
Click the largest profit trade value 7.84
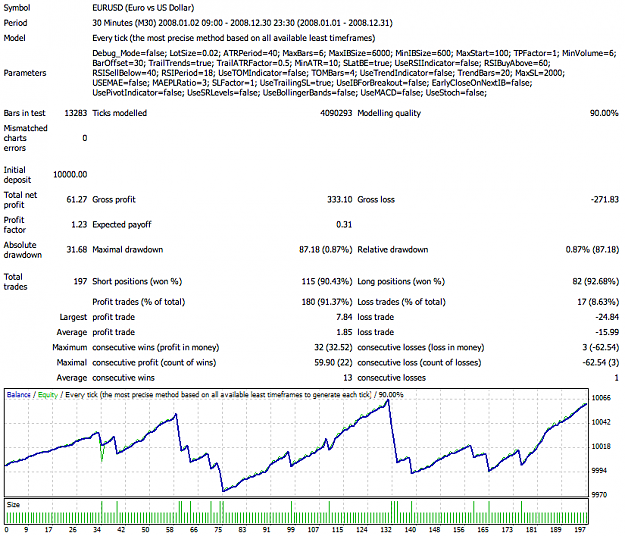pyautogui.click(x=344, y=317)
